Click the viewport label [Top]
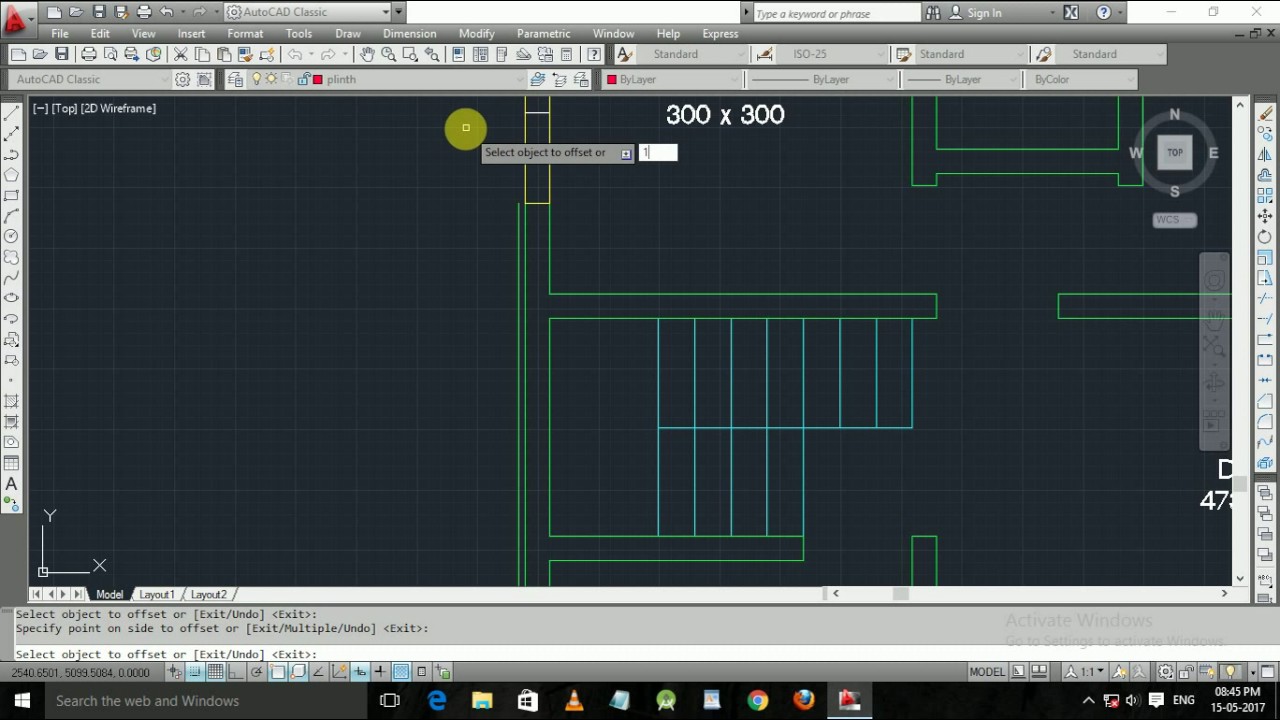The width and height of the screenshot is (1280, 720). click(64, 108)
